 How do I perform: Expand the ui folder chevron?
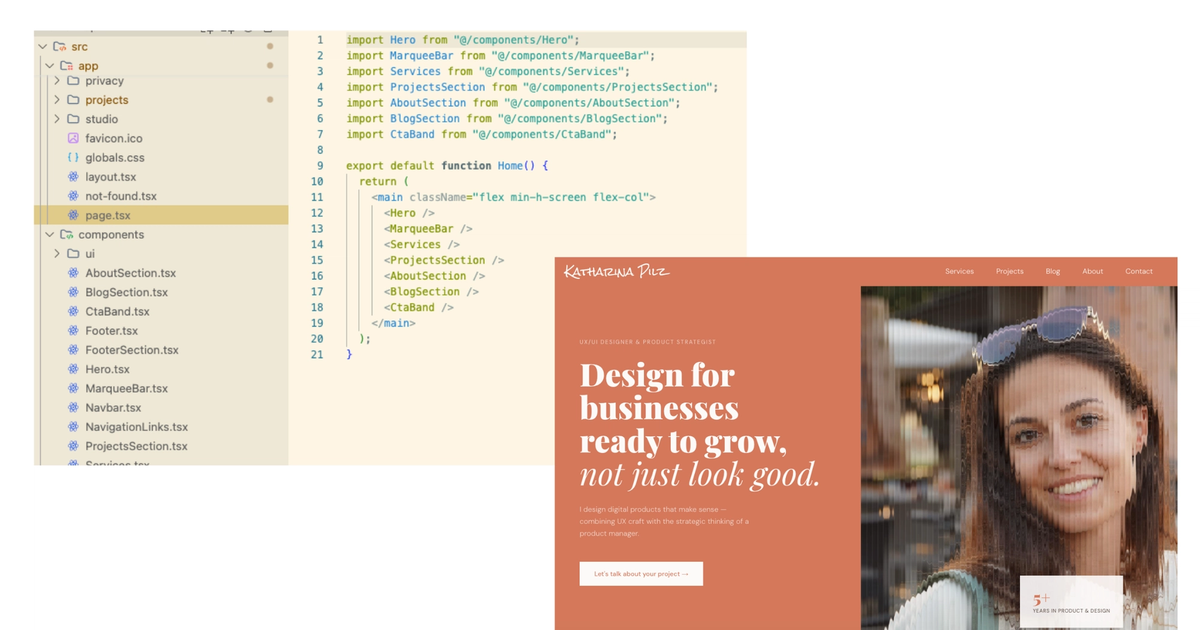tap(57, 254)
